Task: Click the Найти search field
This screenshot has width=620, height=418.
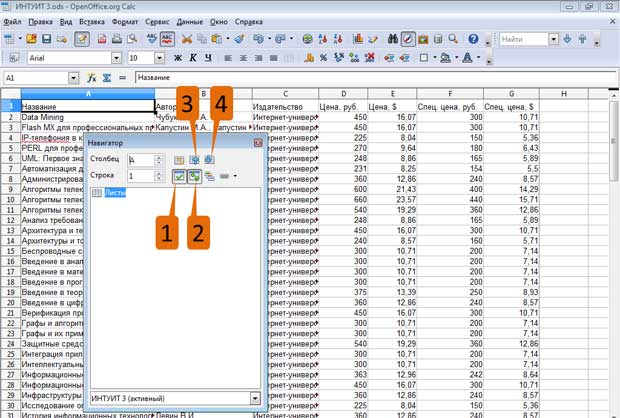Action: pos(524,39)
